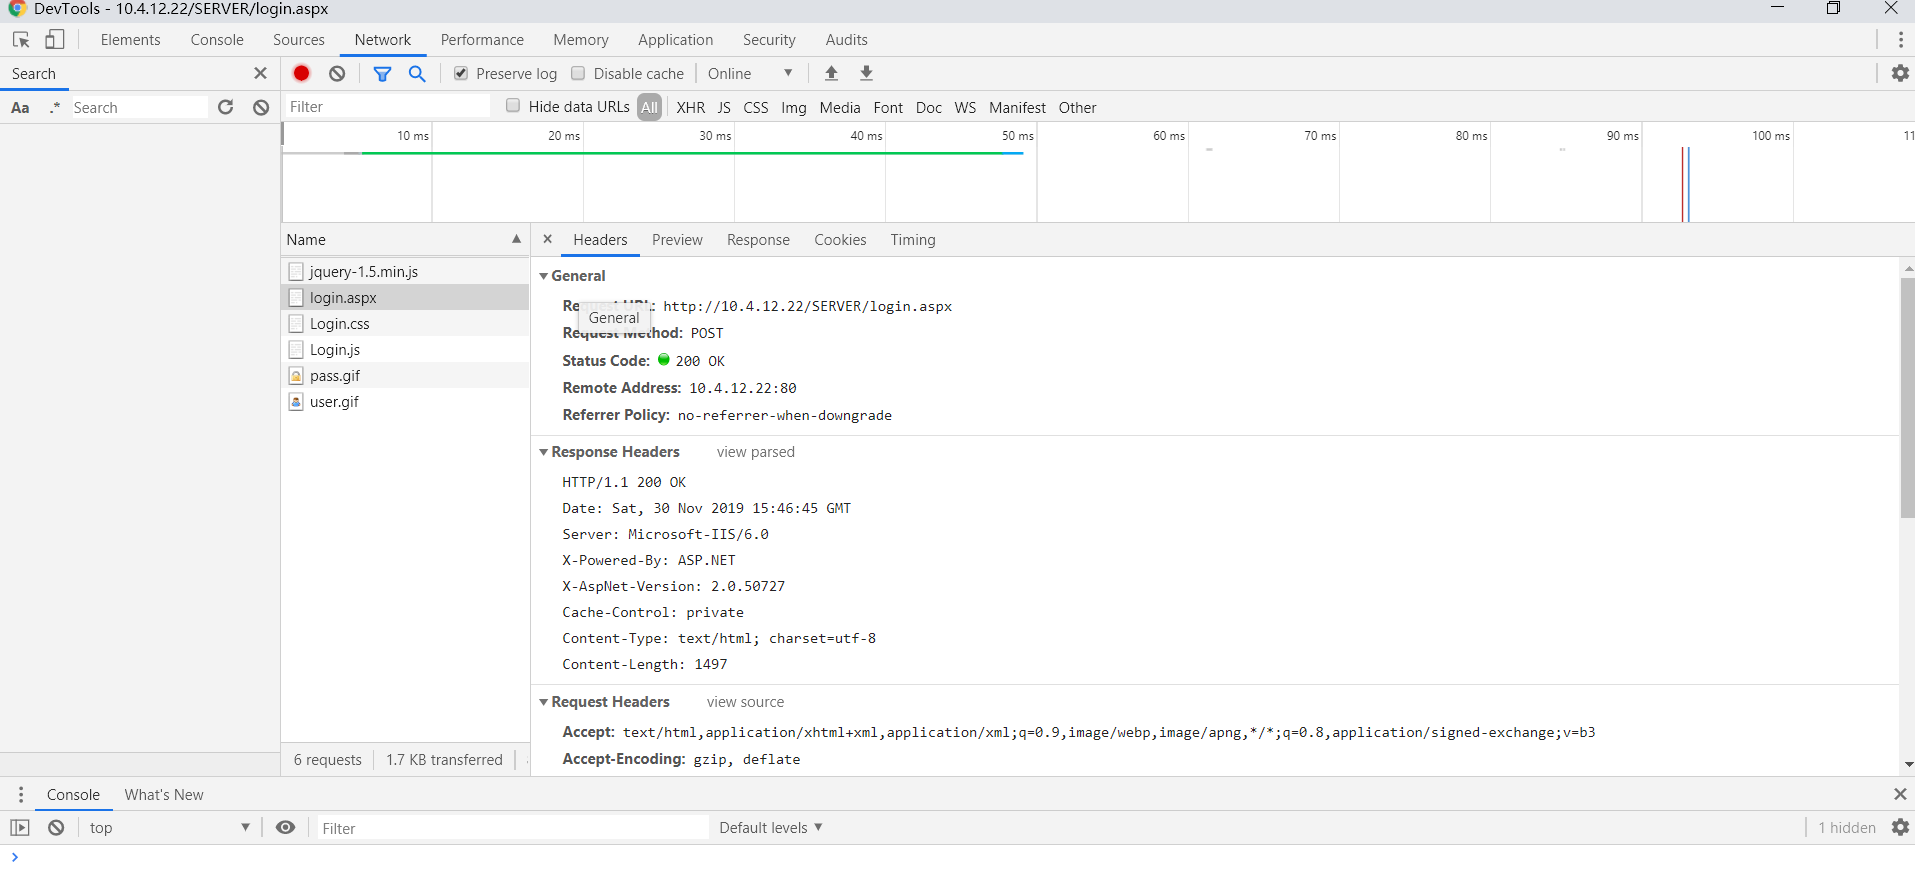The width and height of the screenshot is (1915, 883).
Task: Filter requests by Img type
Action: pos(794,107)
